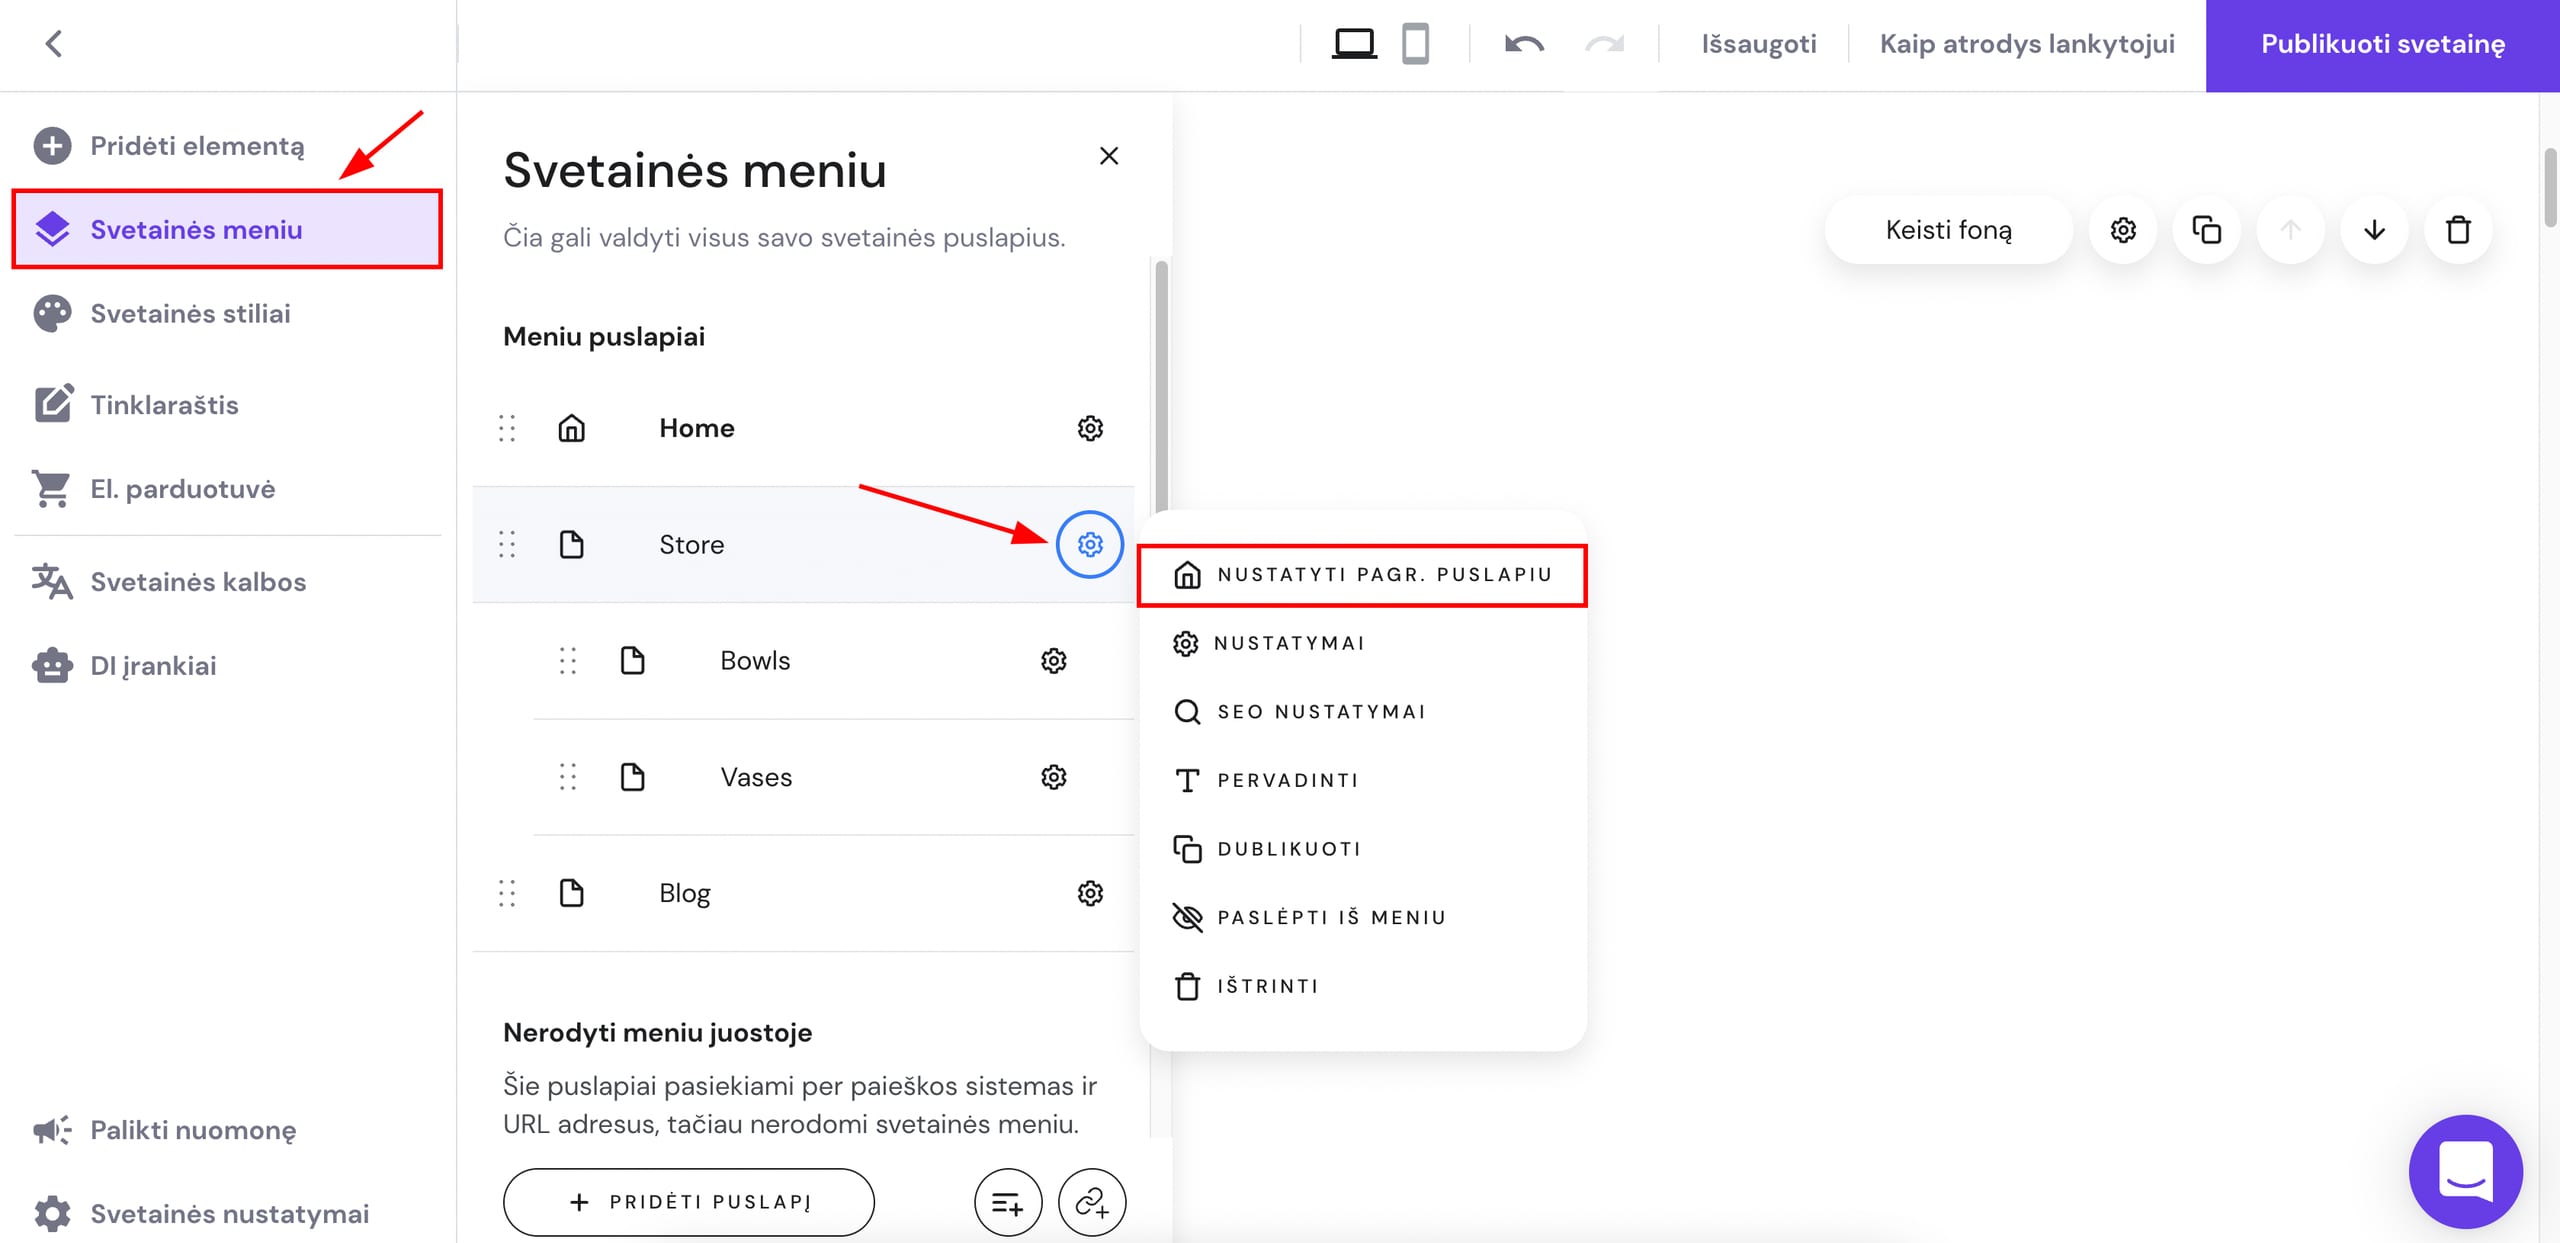Open Svetainės nustatymai settings
2560x1243 pixels.
229,1213
